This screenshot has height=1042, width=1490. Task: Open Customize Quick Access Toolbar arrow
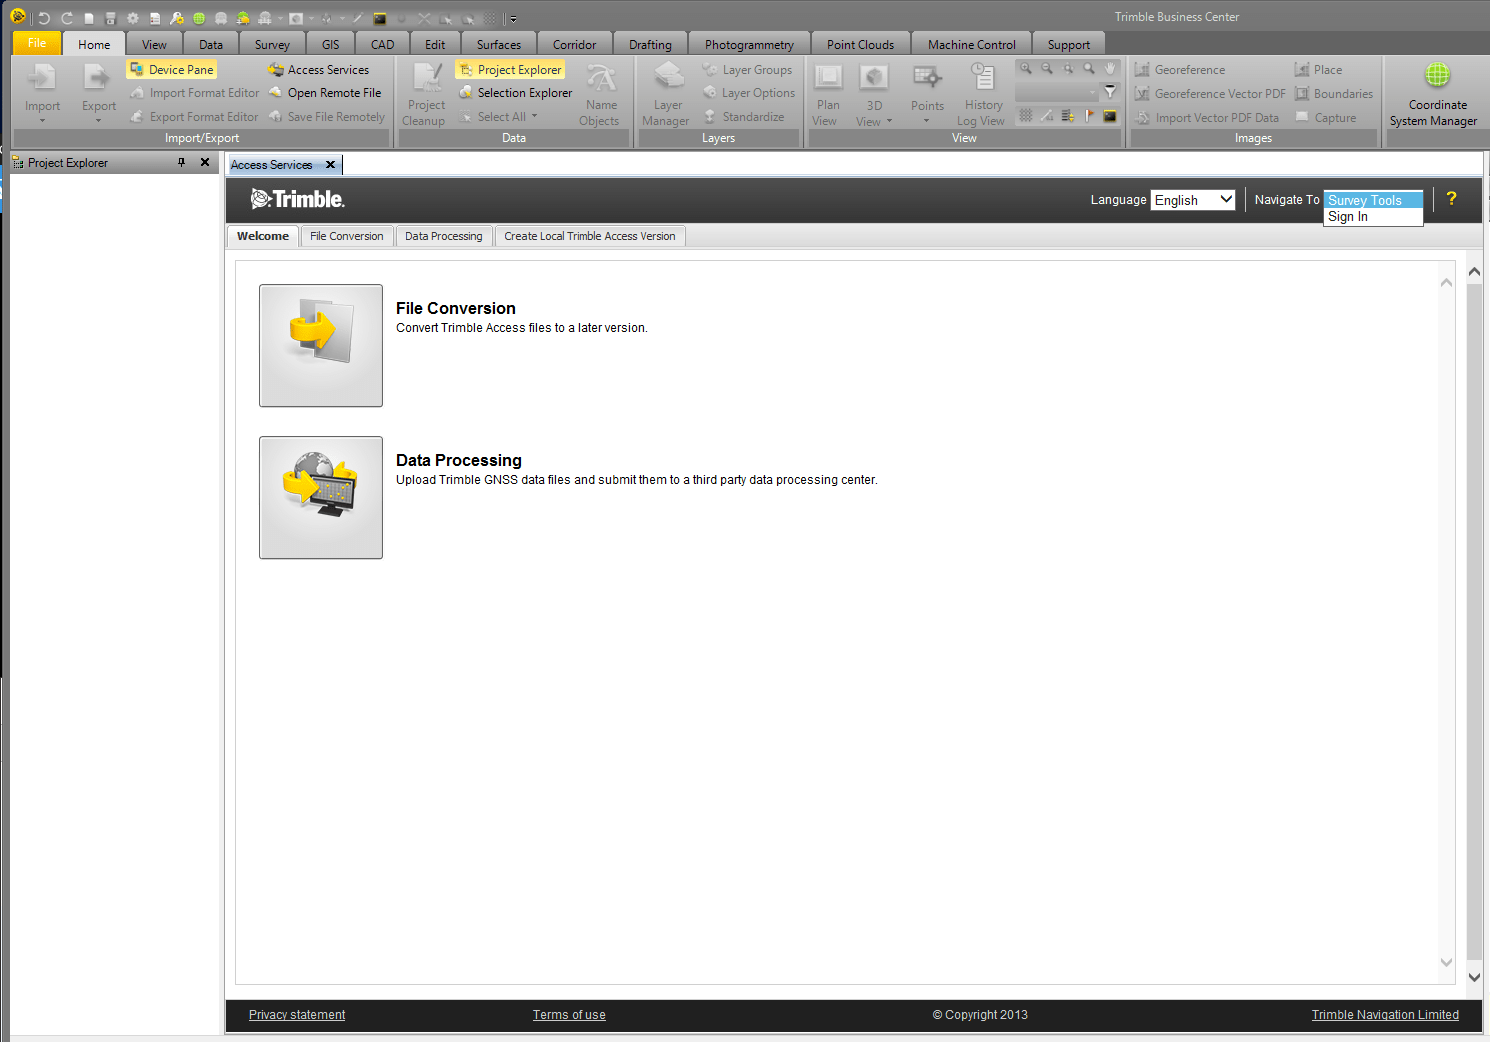tap(513, 19)
